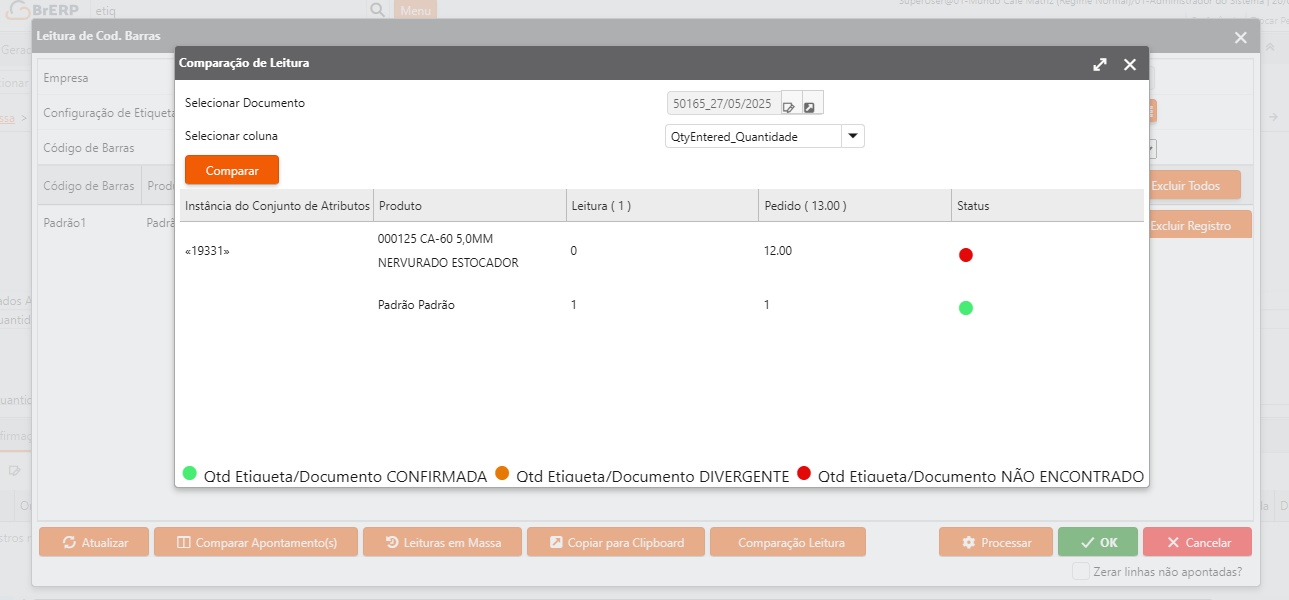Click the Padrão1 barcode row in the background window

click(65, 223)
